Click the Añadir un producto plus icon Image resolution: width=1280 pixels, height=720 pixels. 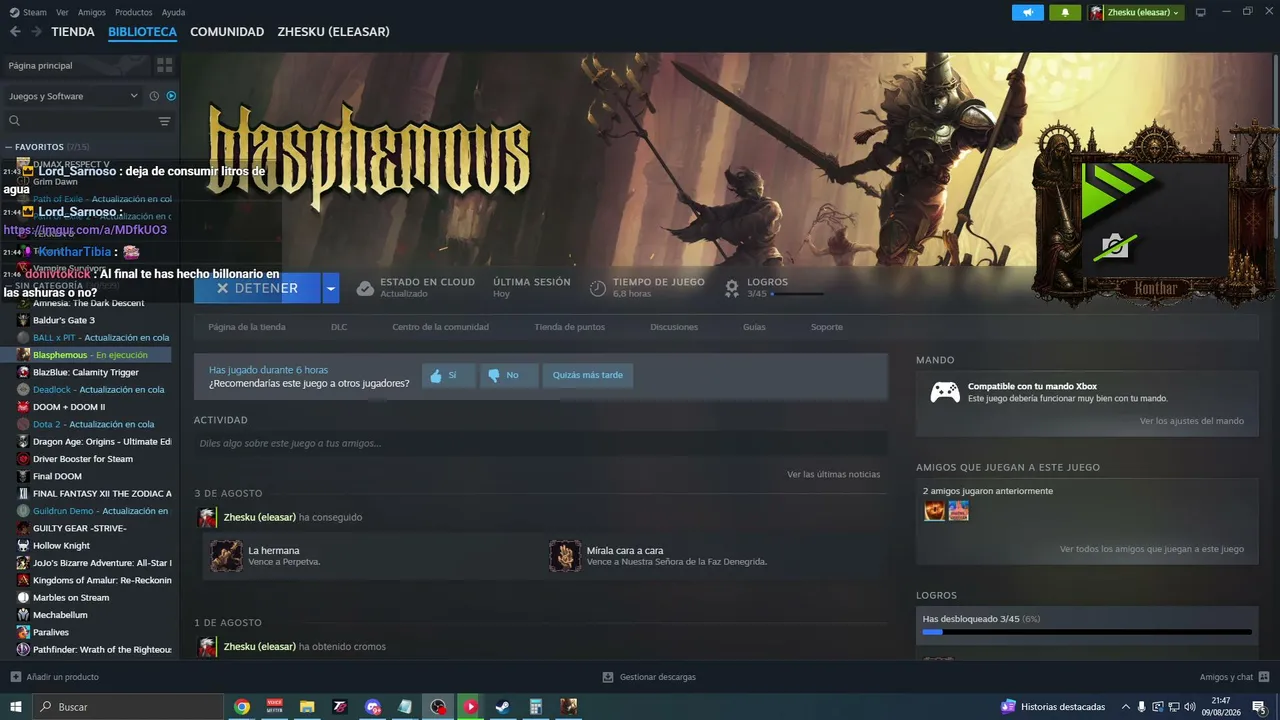[16, 677]
